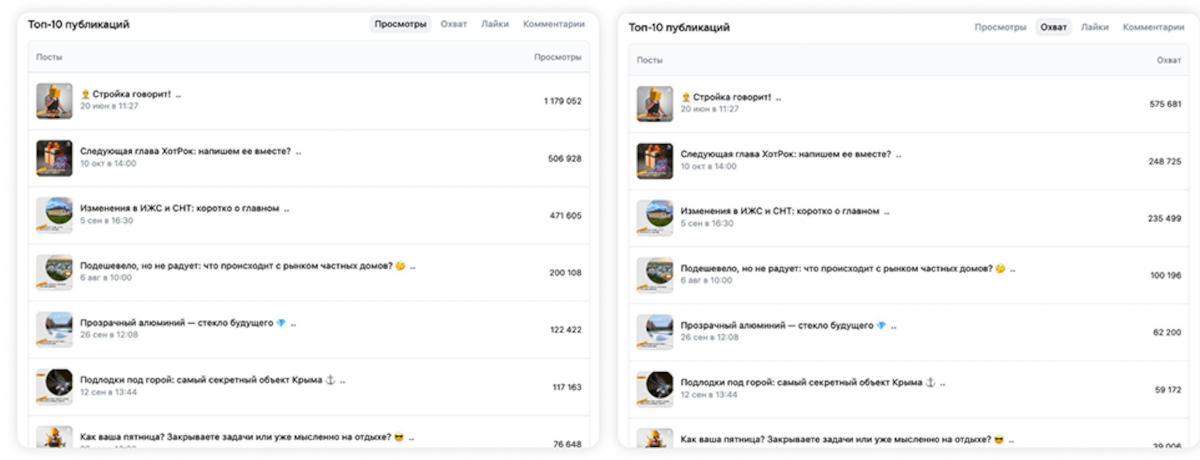
Task: Click the Охват column header in right table
Action: point(1168,60)
